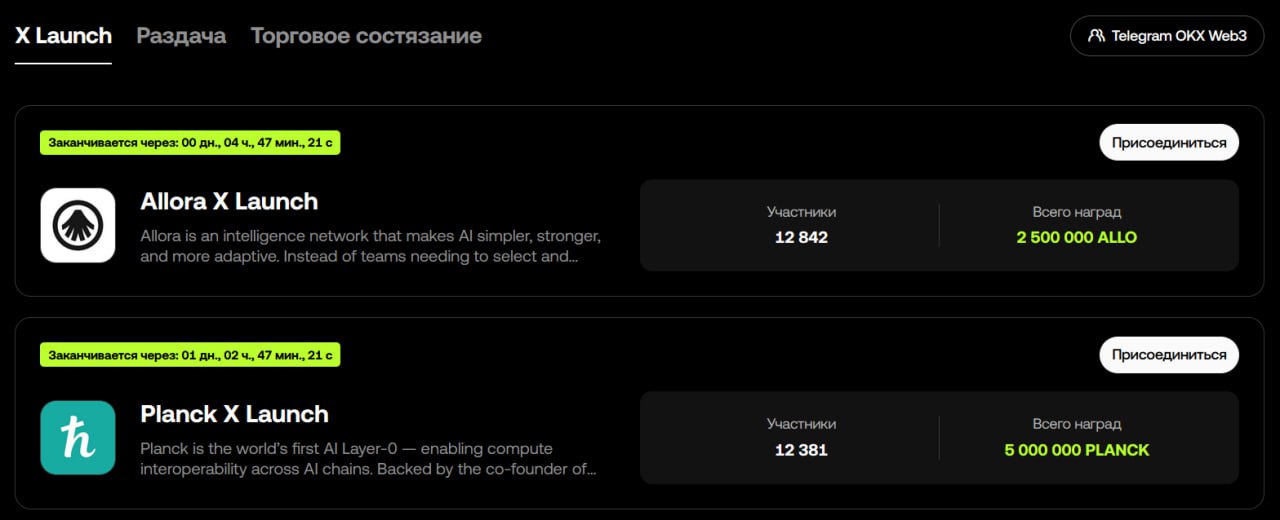This screenshot has width=1280, height=520.
Task: Click Allora participants count 12 842
Action: pos(801,238)
